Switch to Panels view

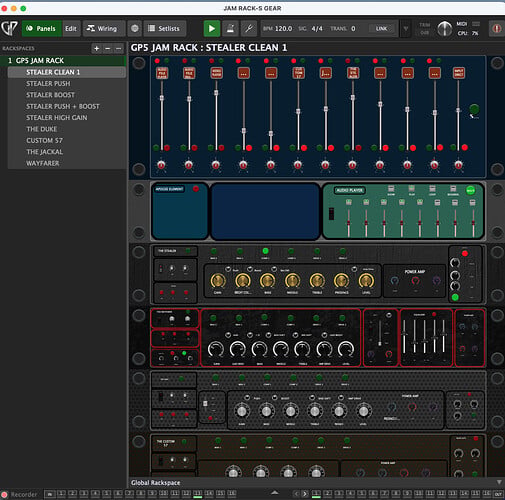[x=41, y=29]
